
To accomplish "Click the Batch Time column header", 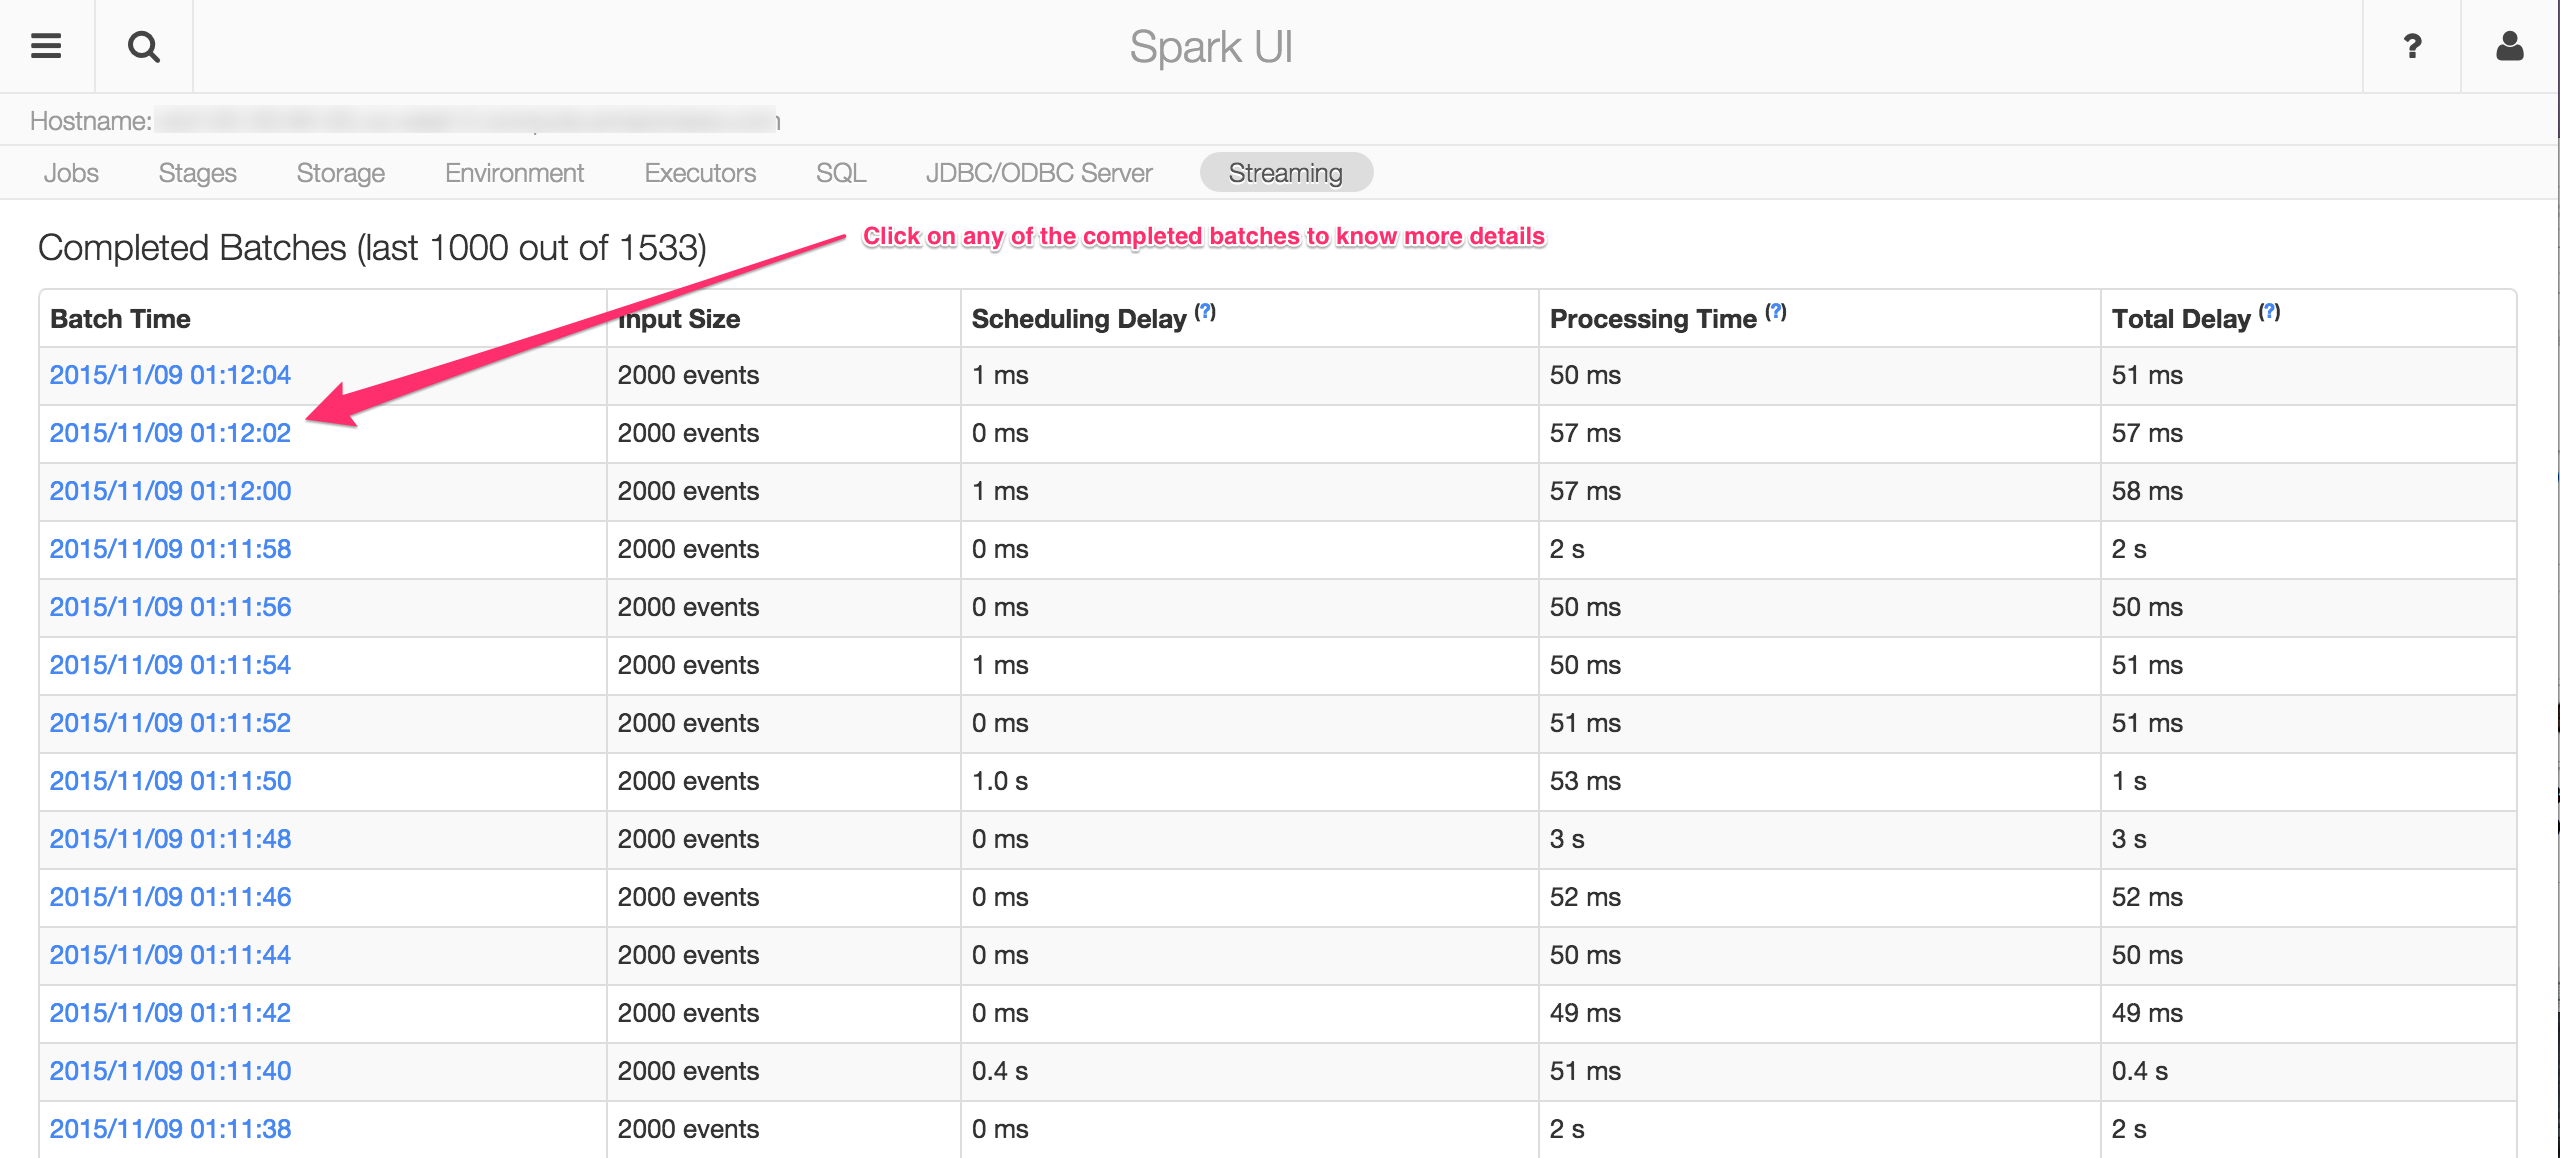I will coord(120,319).
